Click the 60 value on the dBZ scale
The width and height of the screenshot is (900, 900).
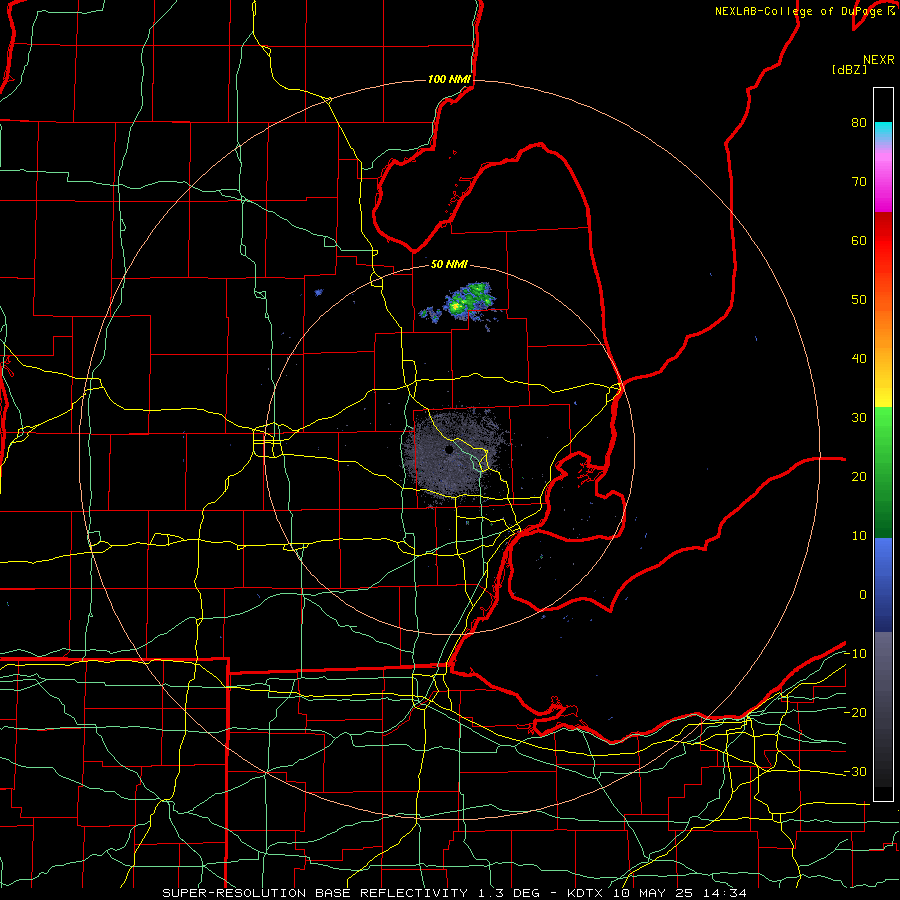click(x=859, y=240)
